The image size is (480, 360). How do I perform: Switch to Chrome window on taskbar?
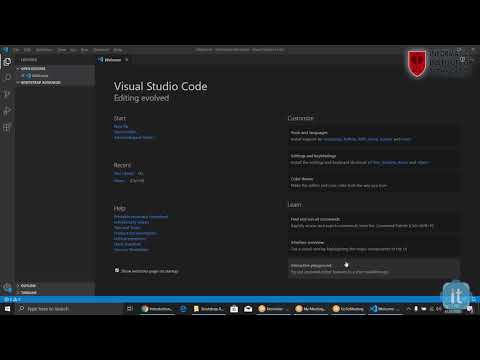click(157, 309)
